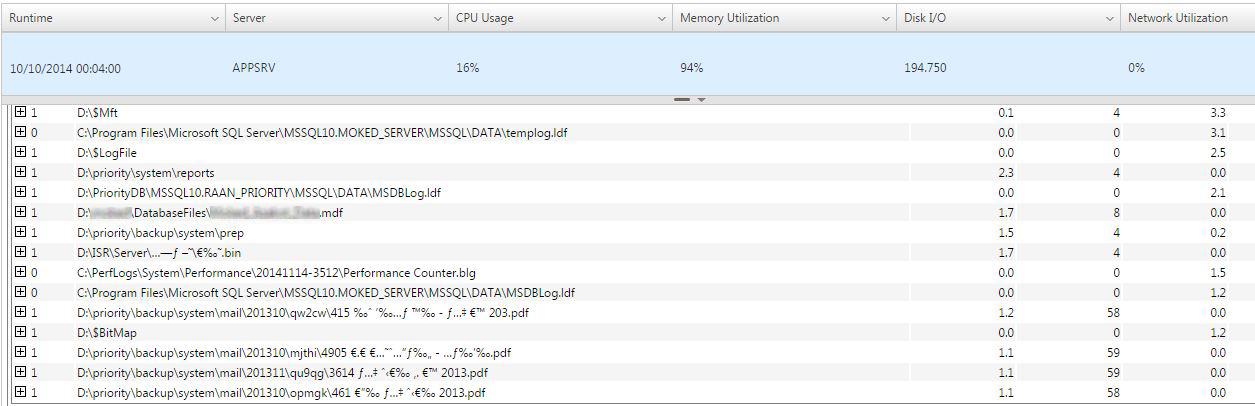Screen dimensions: 1255x406
Task: Expand the D:\priority\backup\system\prep row
Action: pyautogui.click(x=20, y=233)
